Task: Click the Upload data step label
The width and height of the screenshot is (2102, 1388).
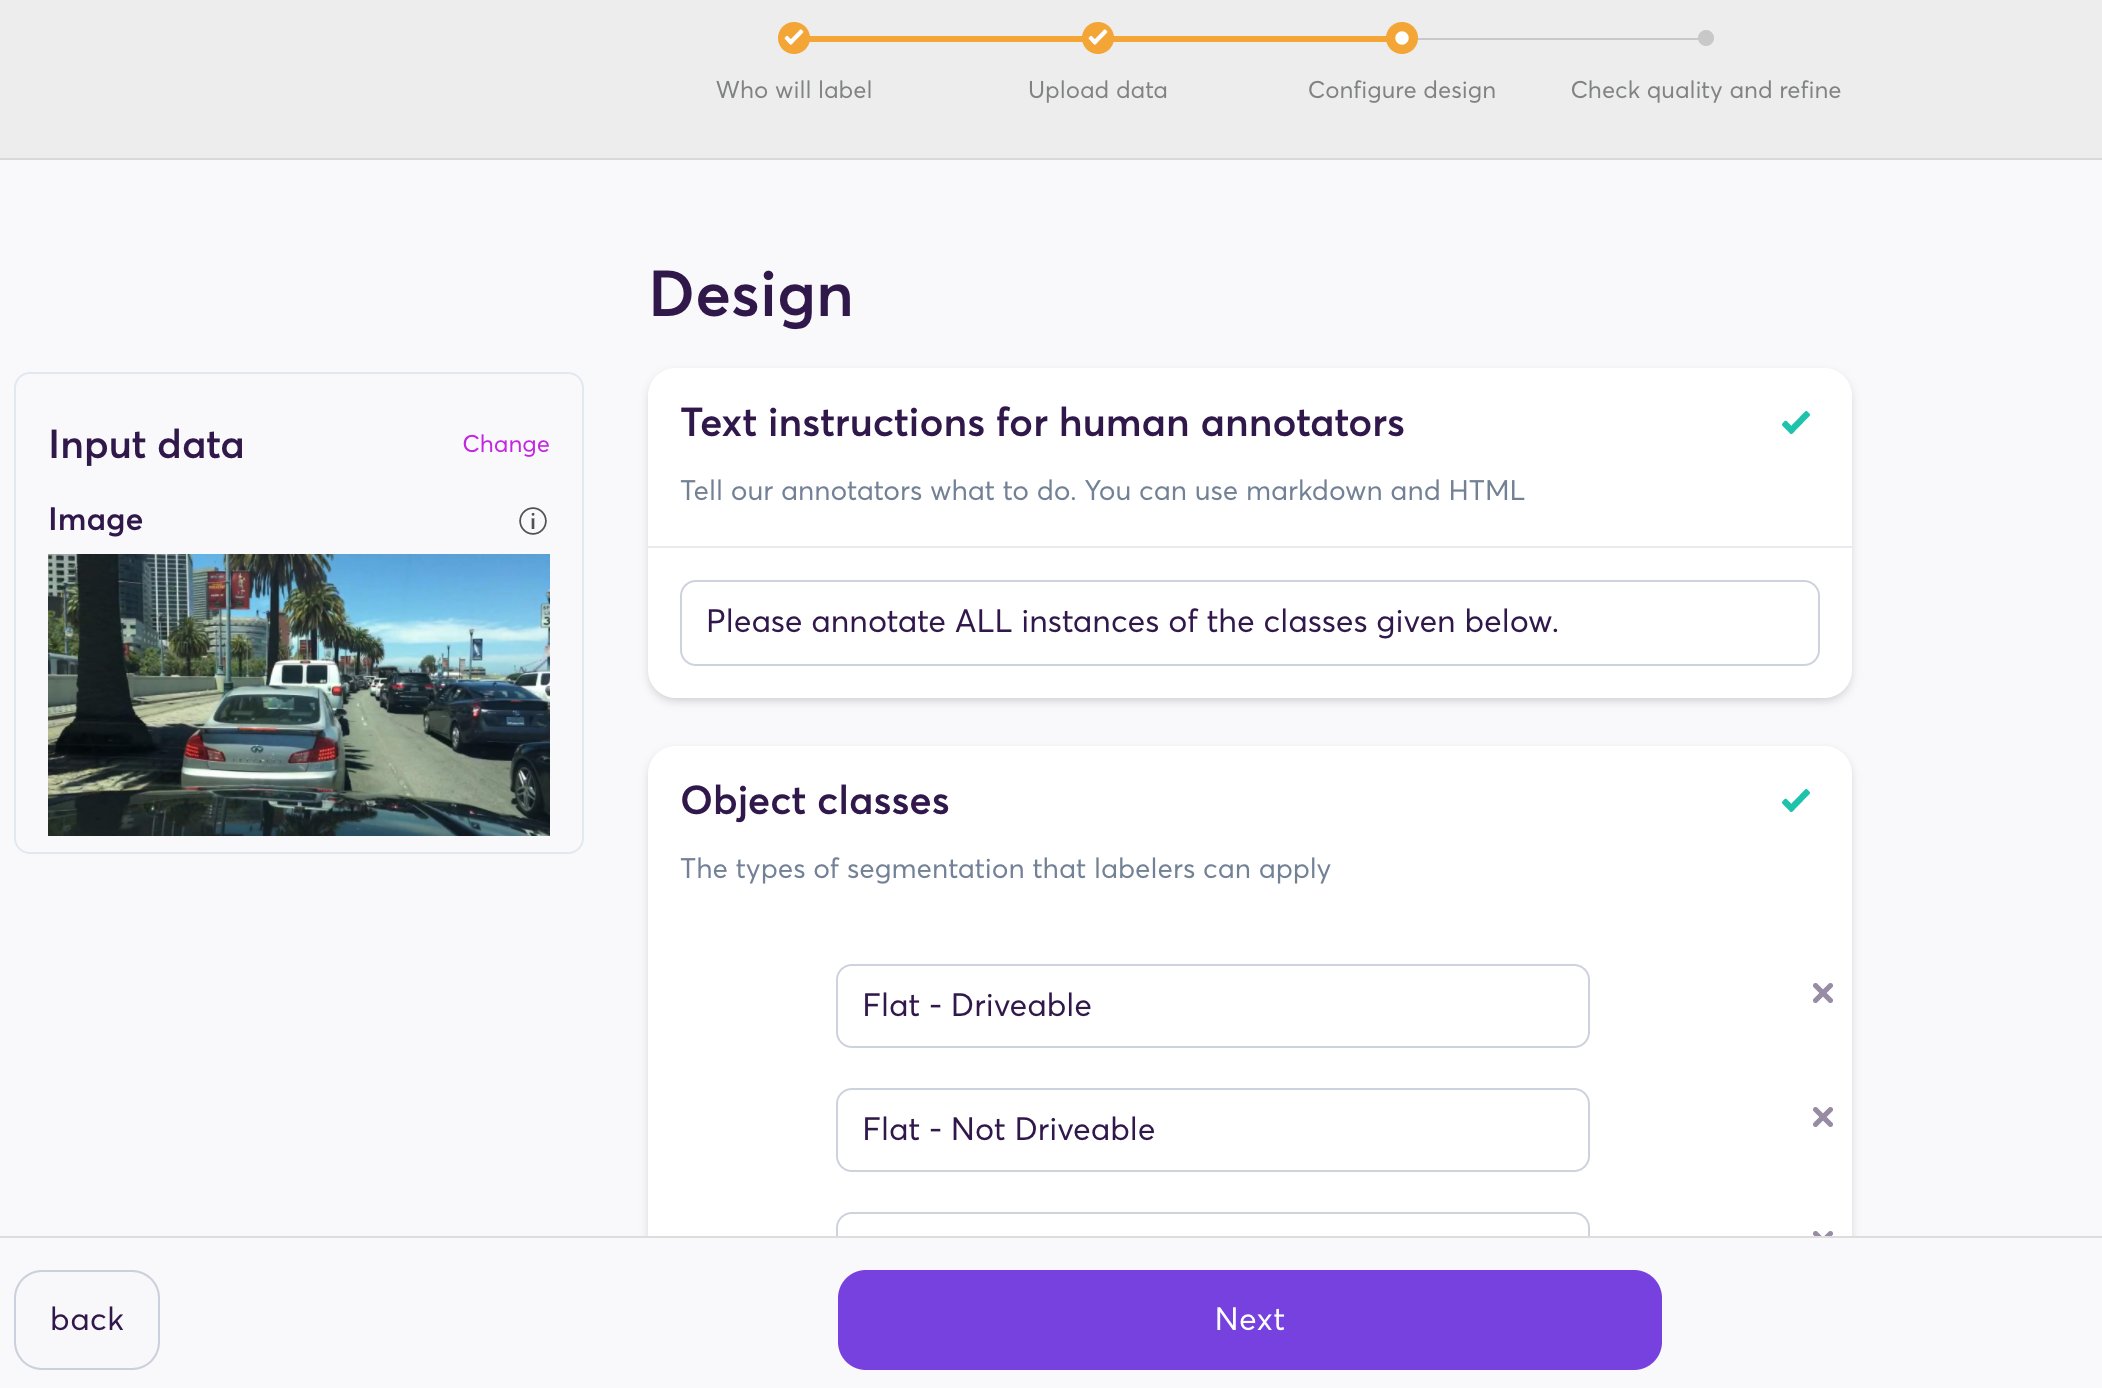Action: (1097, 90)
